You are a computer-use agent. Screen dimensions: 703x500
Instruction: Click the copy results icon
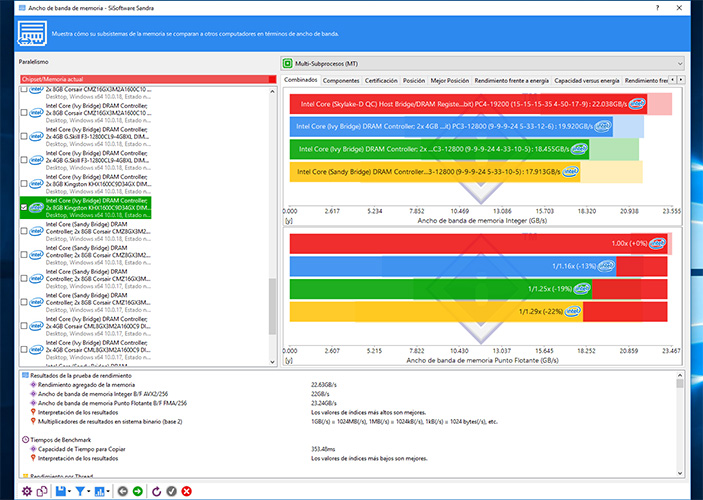pyautogui.click(x=42, y=491)
